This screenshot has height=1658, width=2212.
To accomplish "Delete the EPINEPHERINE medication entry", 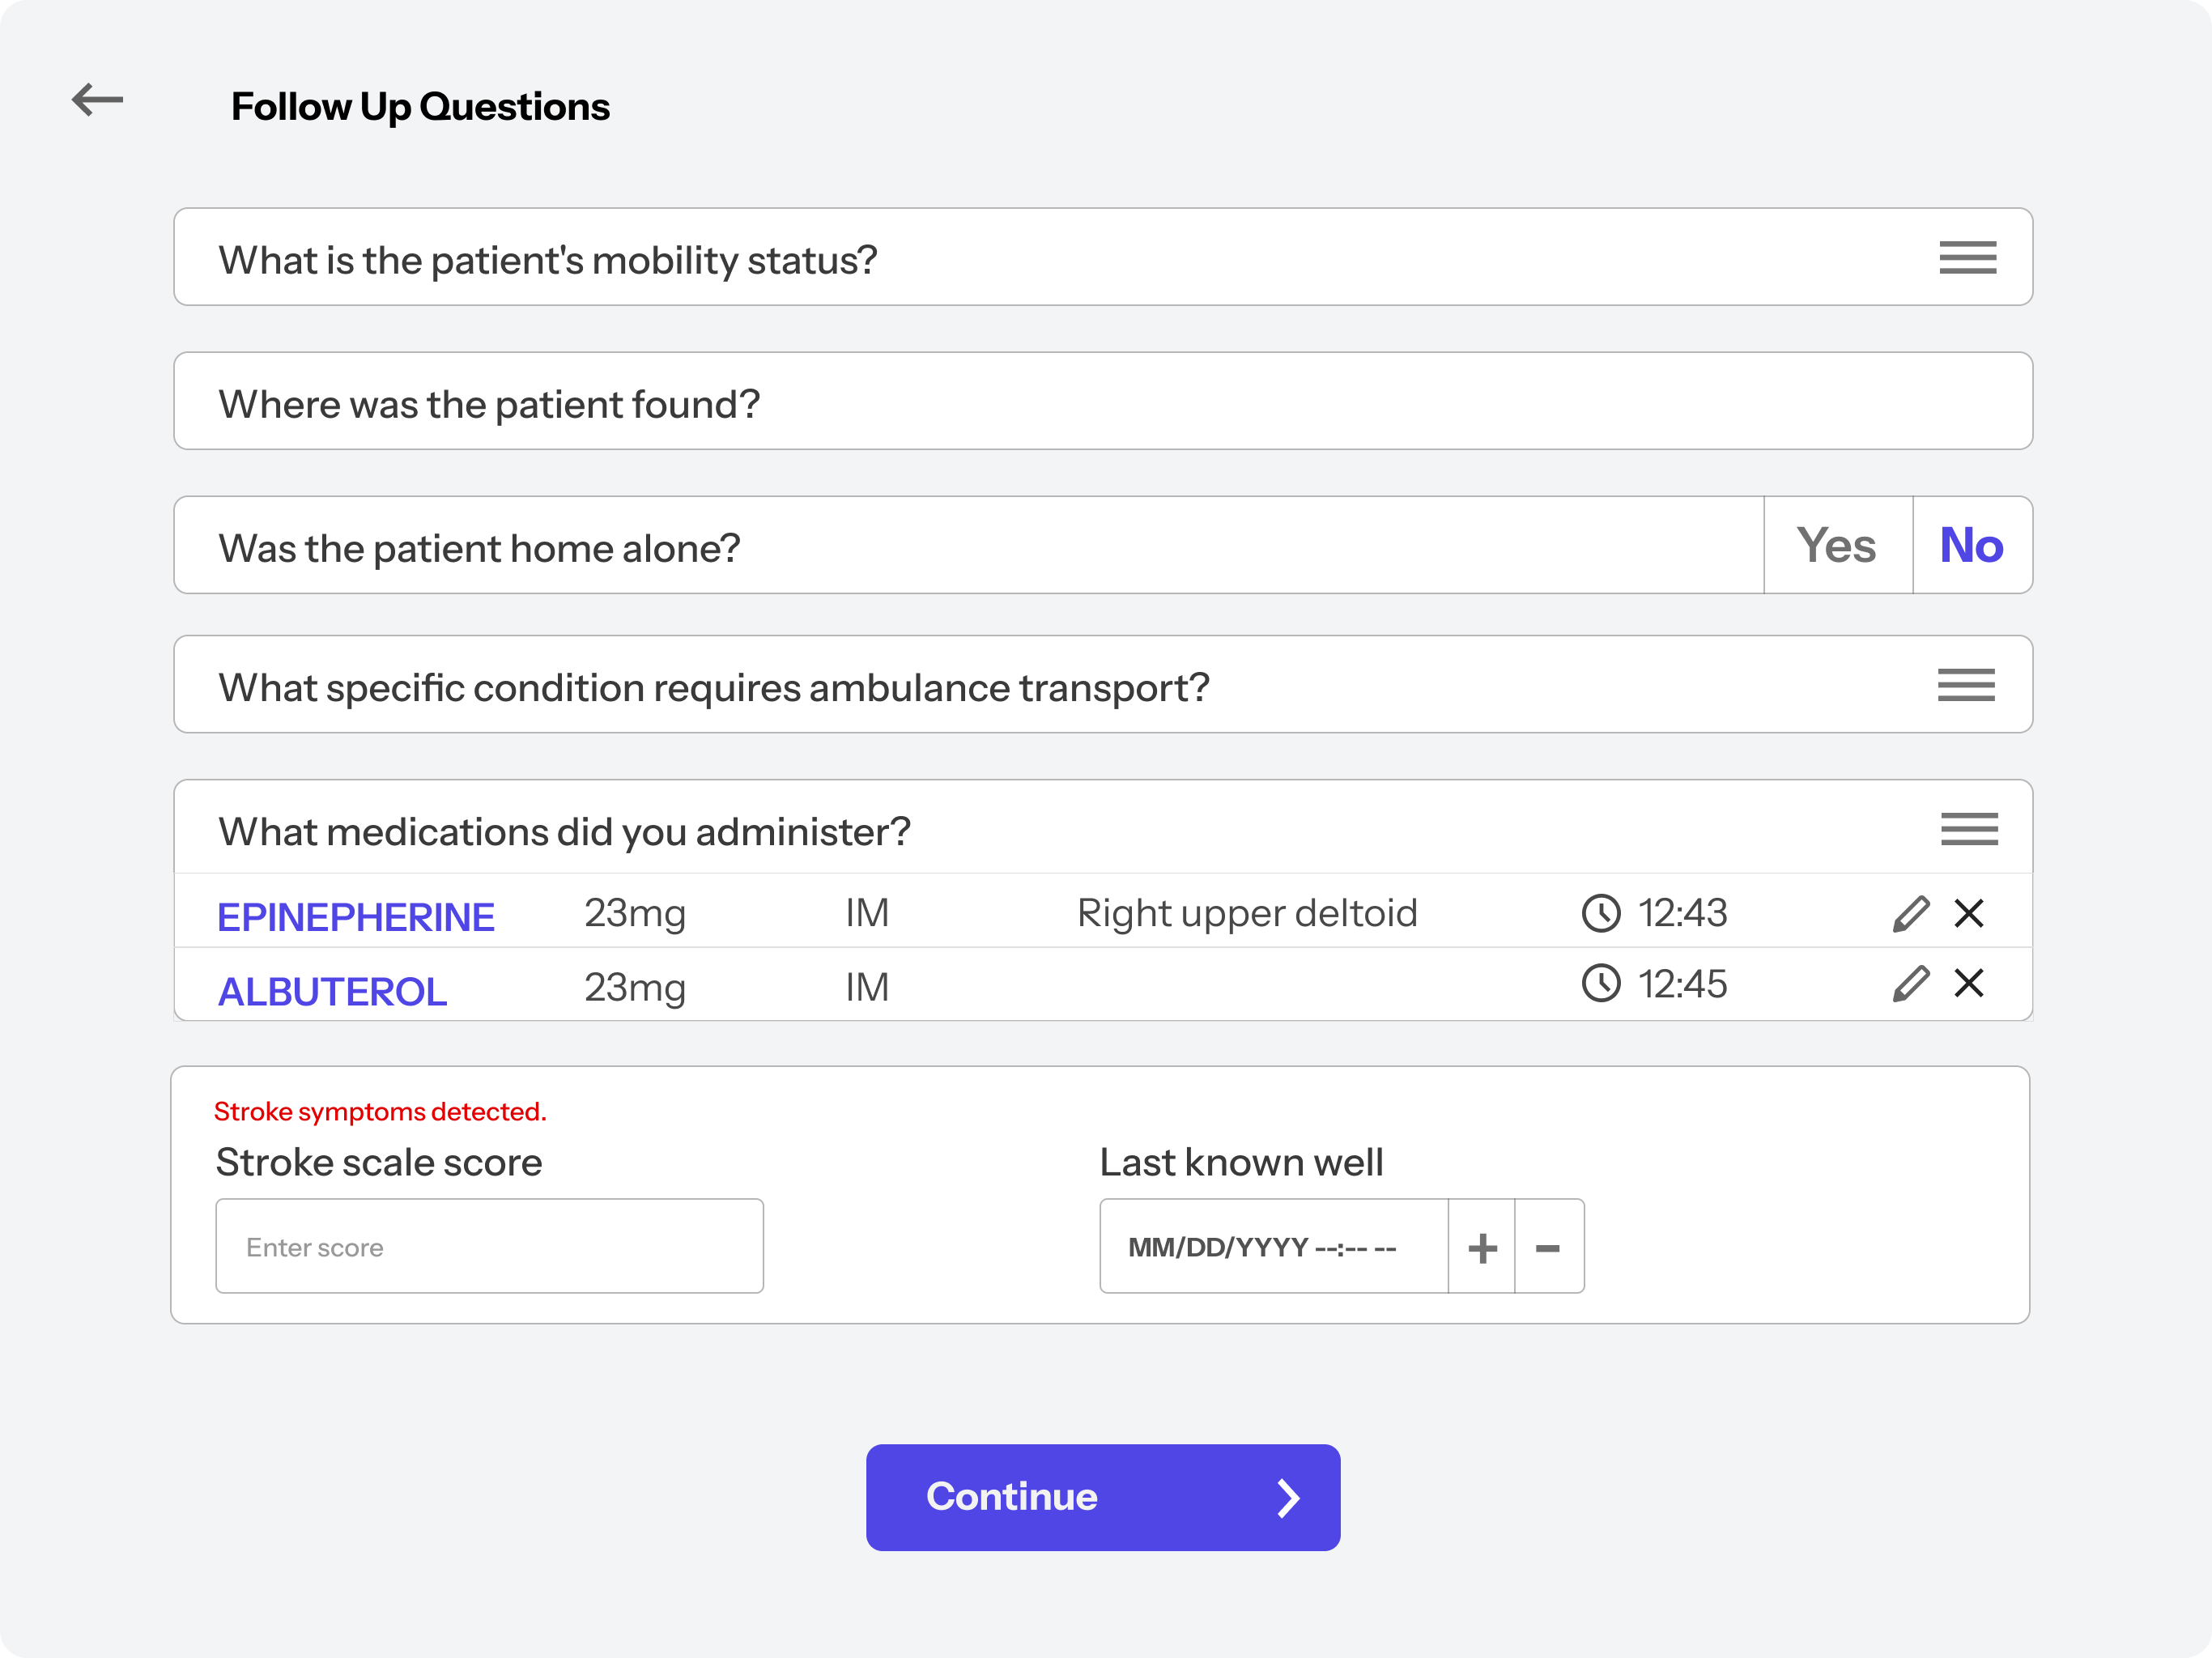I will [x=1969, y=912].
